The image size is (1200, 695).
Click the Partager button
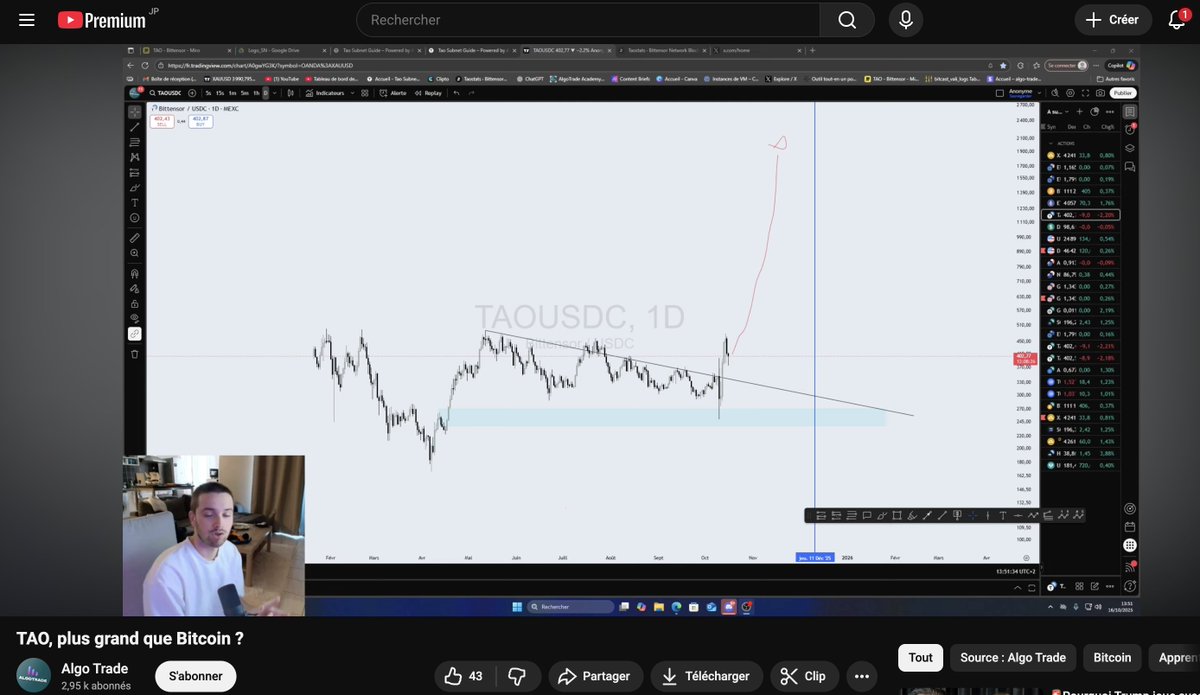click(x=595, y=676)
